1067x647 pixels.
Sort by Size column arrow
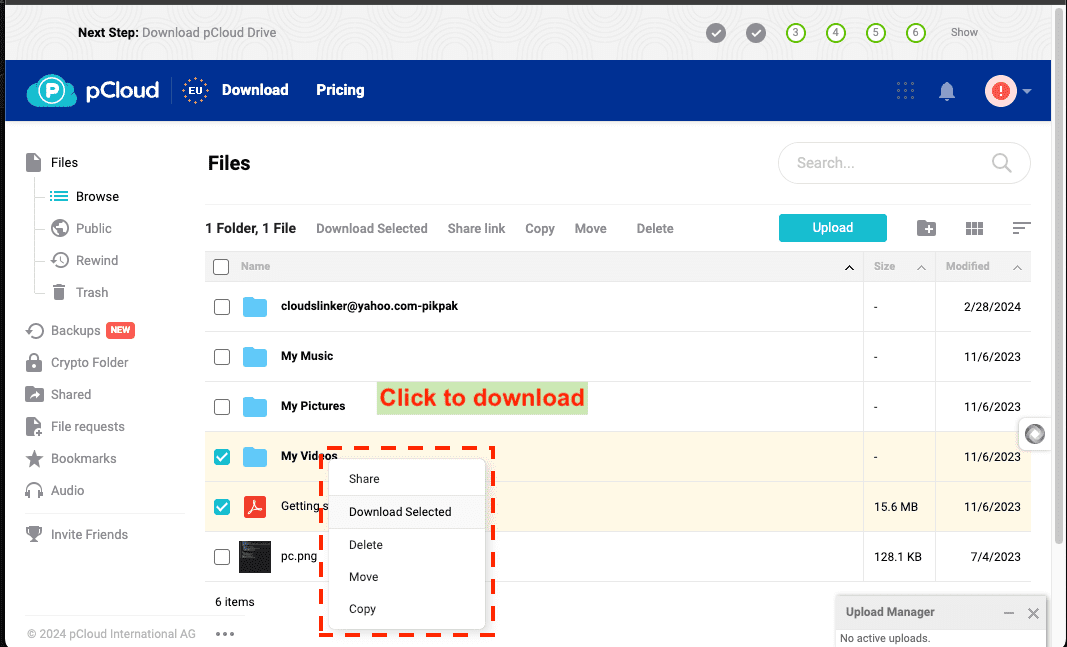coord(921,267)
